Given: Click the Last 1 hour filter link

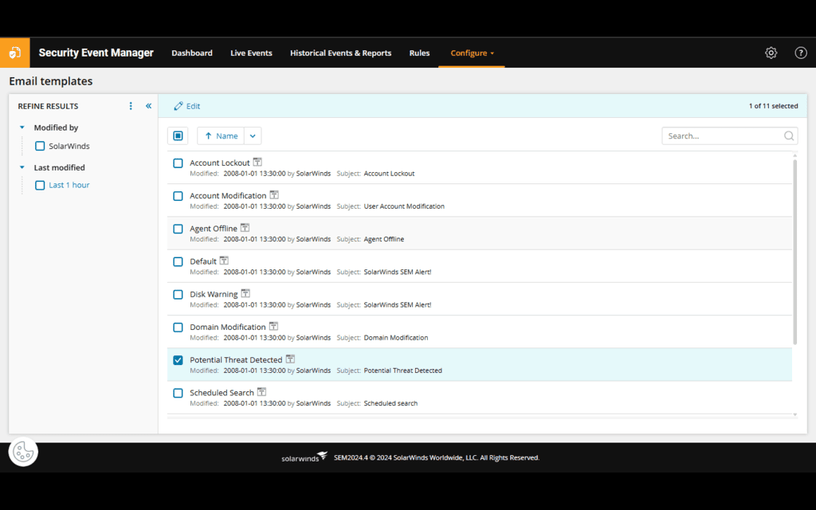Looking at the screenshot, I should tap(69, 185).
